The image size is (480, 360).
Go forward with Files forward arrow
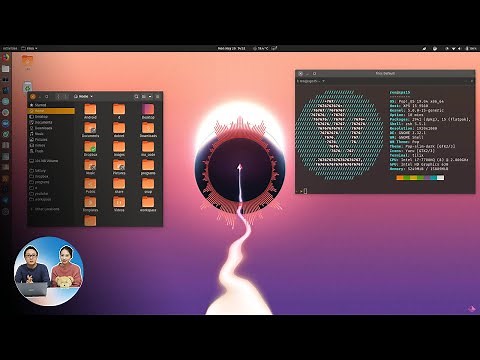tap(65, 96)
